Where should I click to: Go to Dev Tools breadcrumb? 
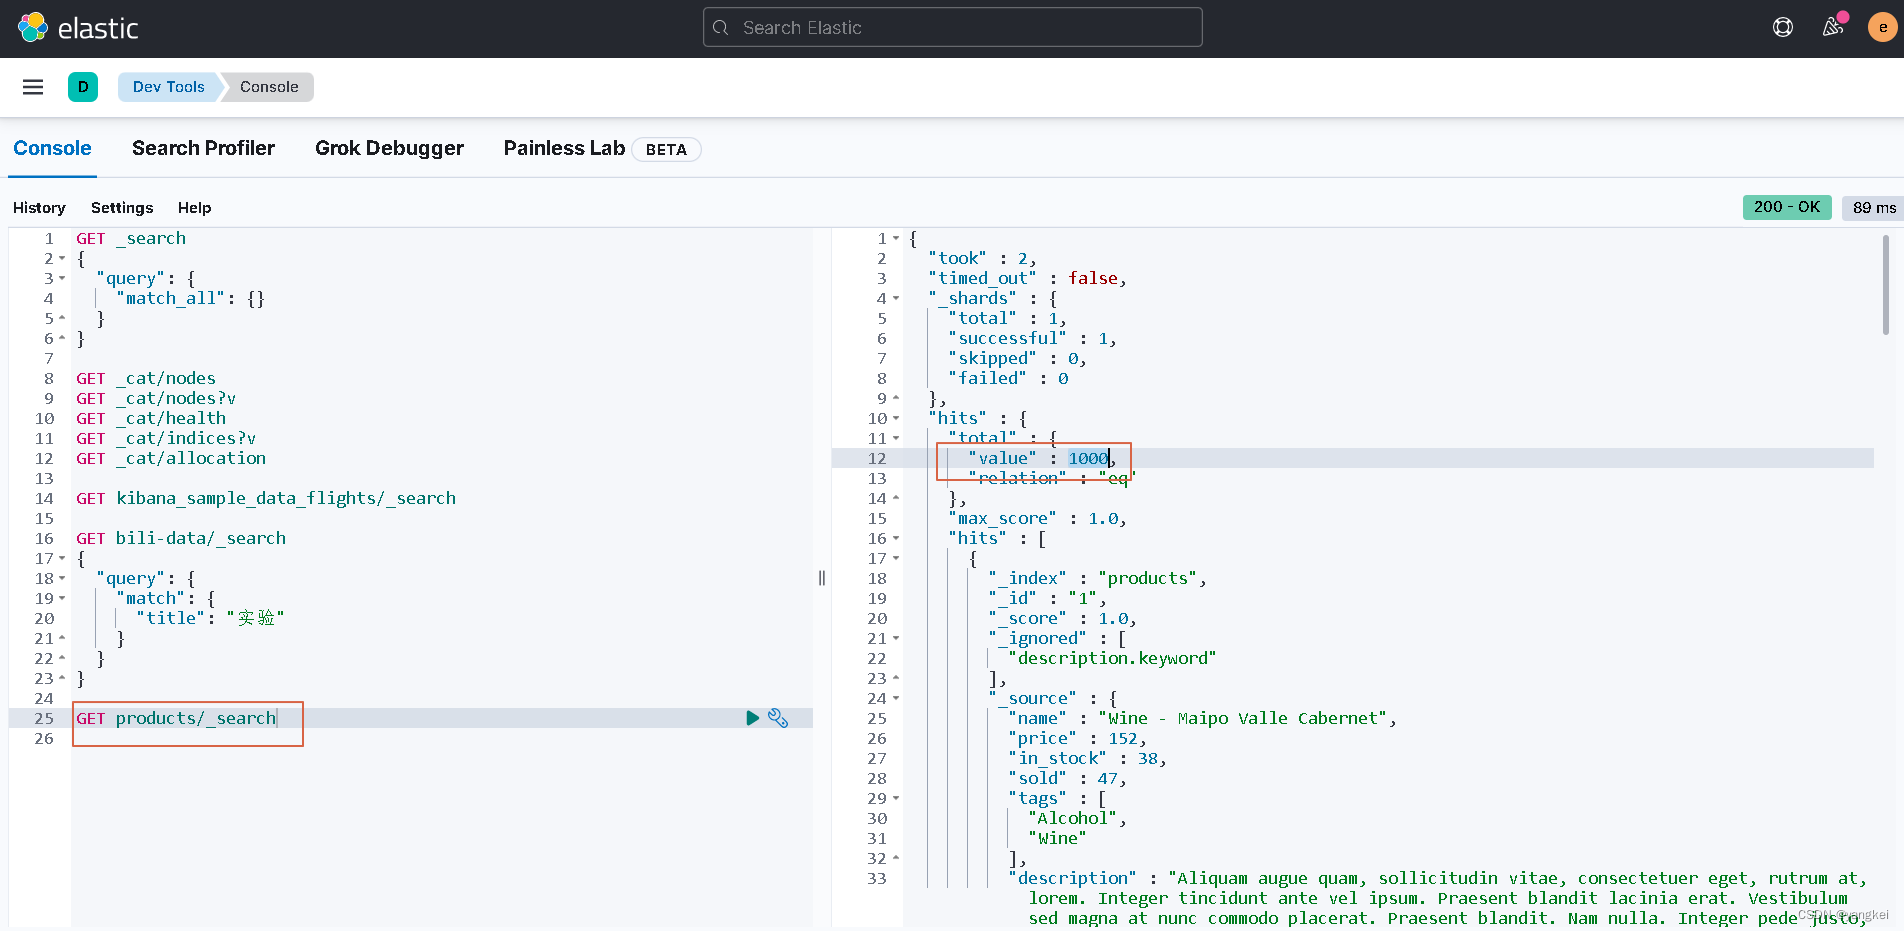point(168,87)
